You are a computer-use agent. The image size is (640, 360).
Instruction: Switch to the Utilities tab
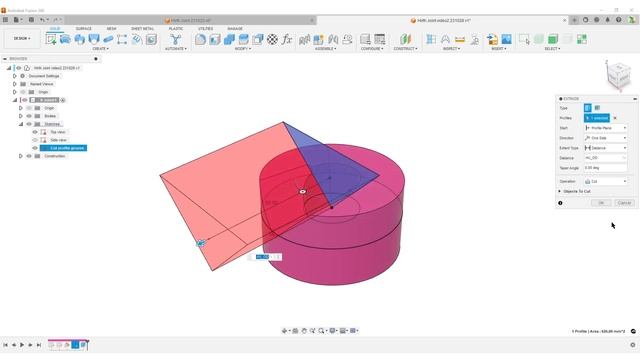point(205,29)
